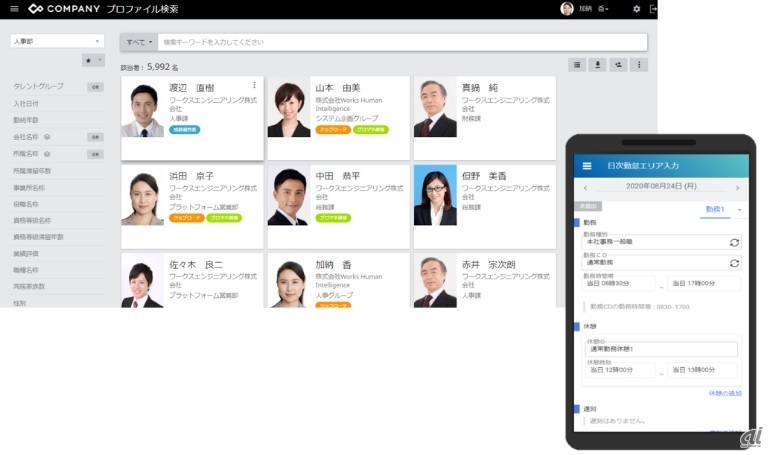Expand the chevron next to star button
This screenshot has width=770, height=455.
[100, 60]
